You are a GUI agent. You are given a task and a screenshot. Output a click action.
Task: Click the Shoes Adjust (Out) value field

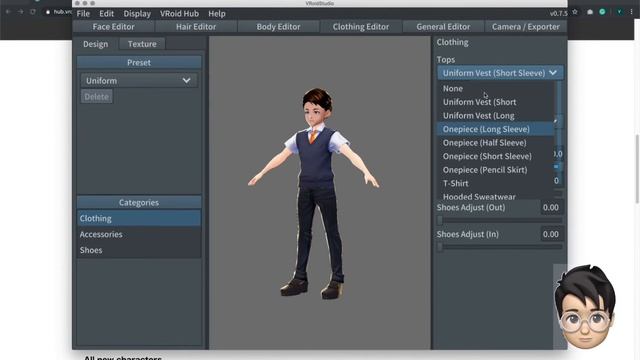[551, 207]
